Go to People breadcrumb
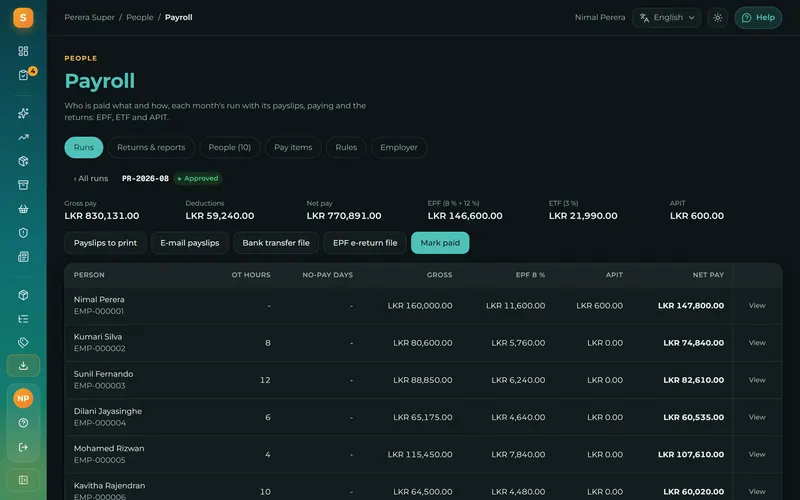Screen dimensions: 800x500 tap(140, 17)
